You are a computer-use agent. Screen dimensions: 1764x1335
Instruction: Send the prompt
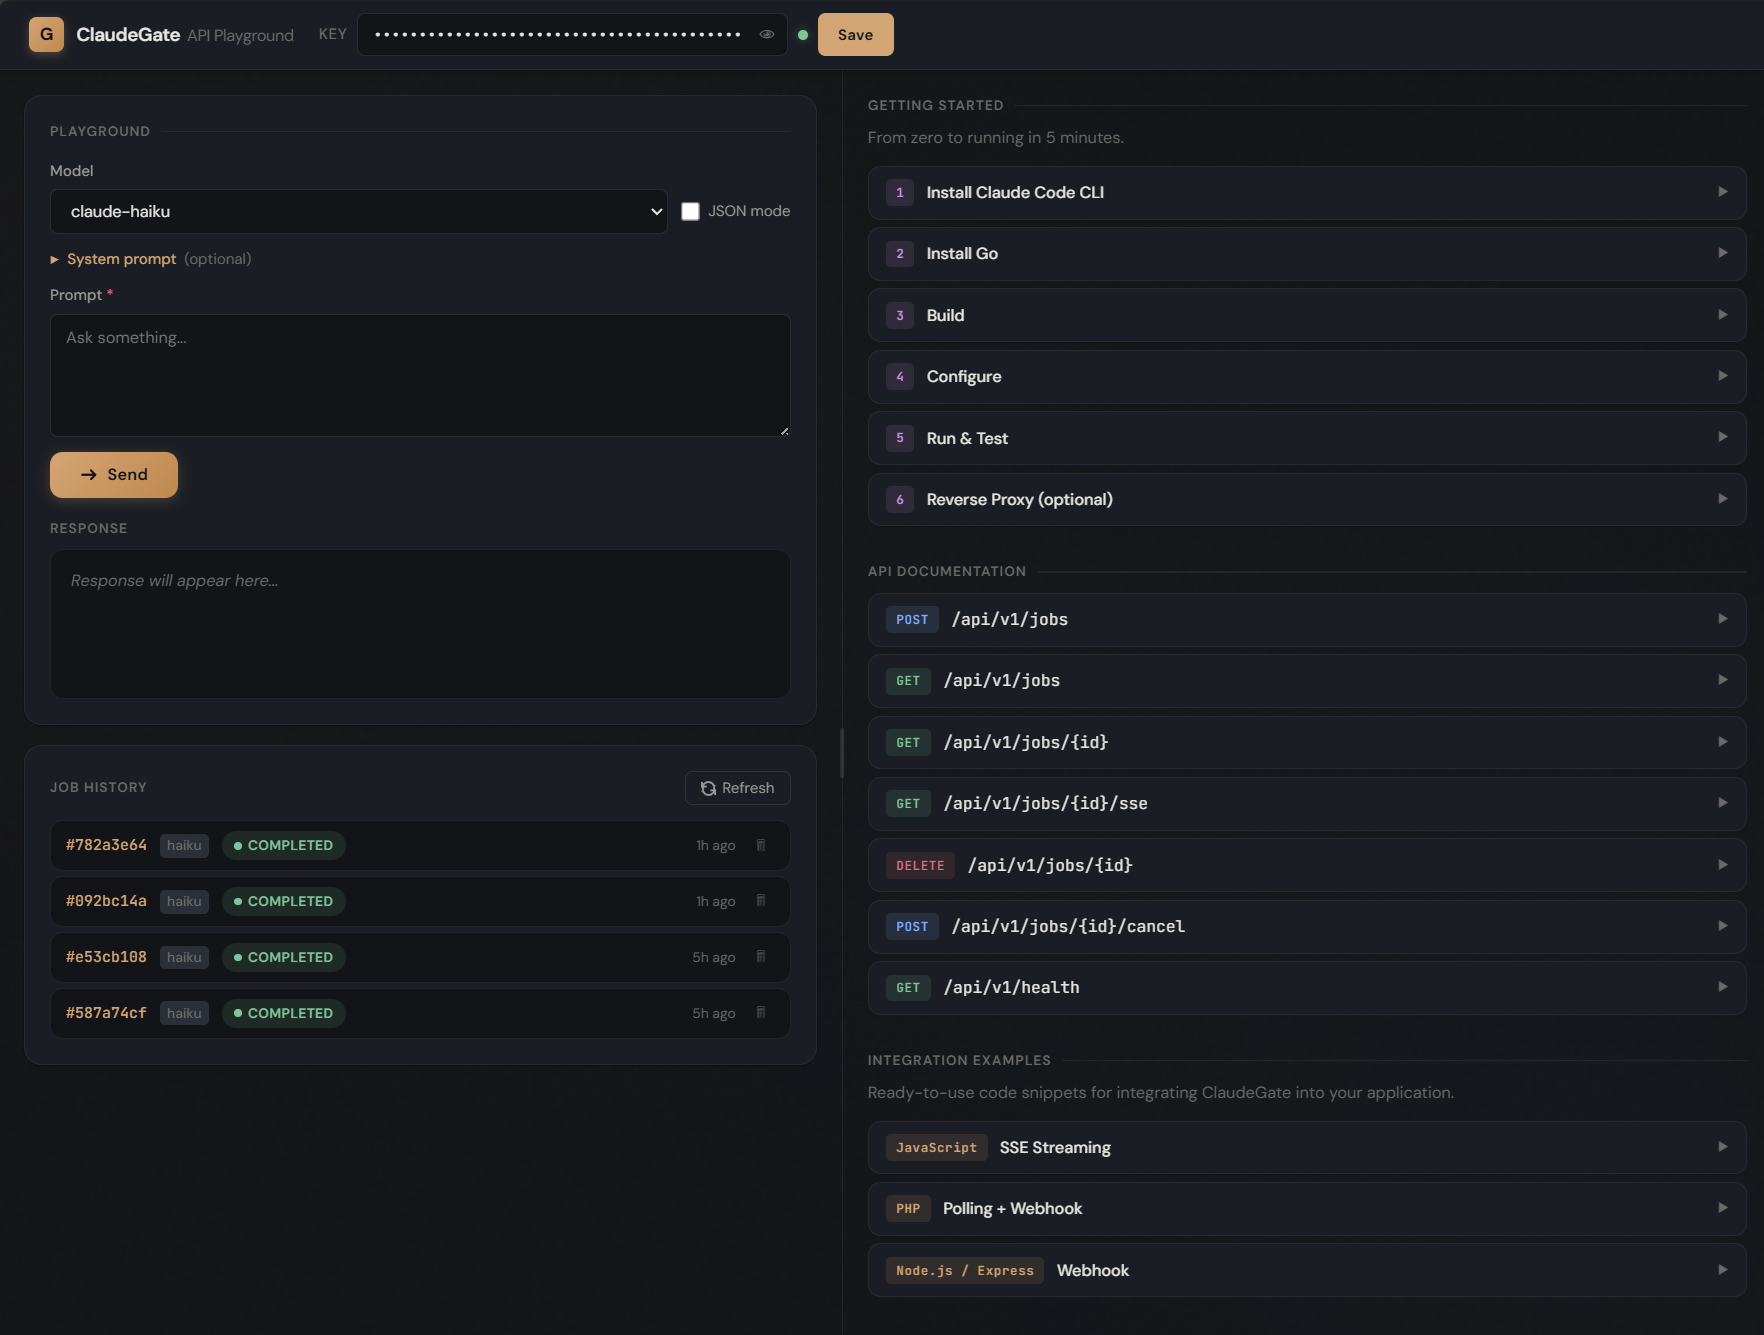tap(113, 474)
